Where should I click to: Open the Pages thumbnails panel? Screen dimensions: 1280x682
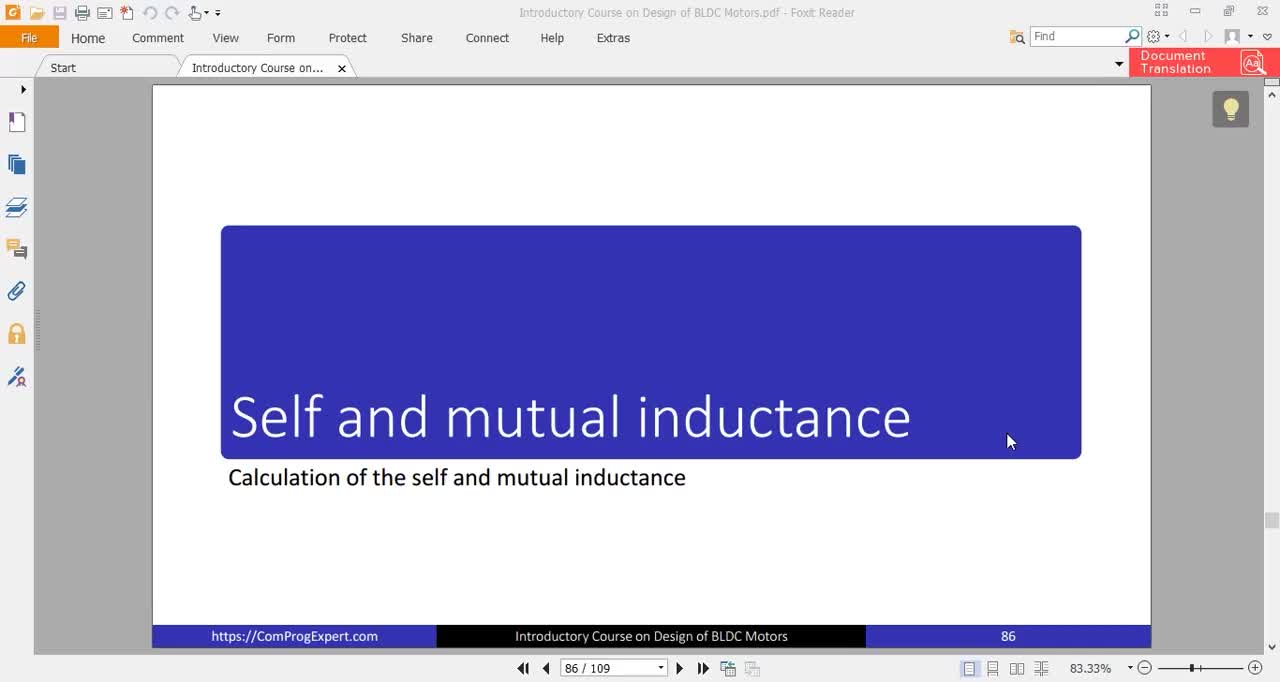pos(17,165)
